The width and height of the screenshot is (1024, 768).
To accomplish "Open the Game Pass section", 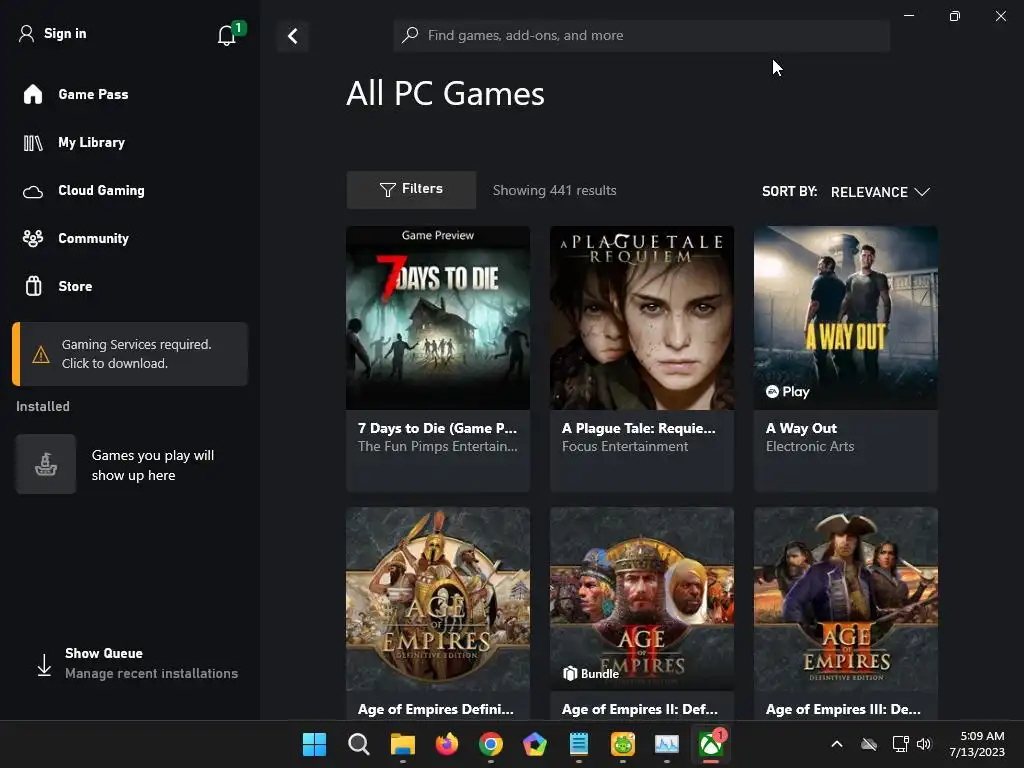I will click(93, 94).
